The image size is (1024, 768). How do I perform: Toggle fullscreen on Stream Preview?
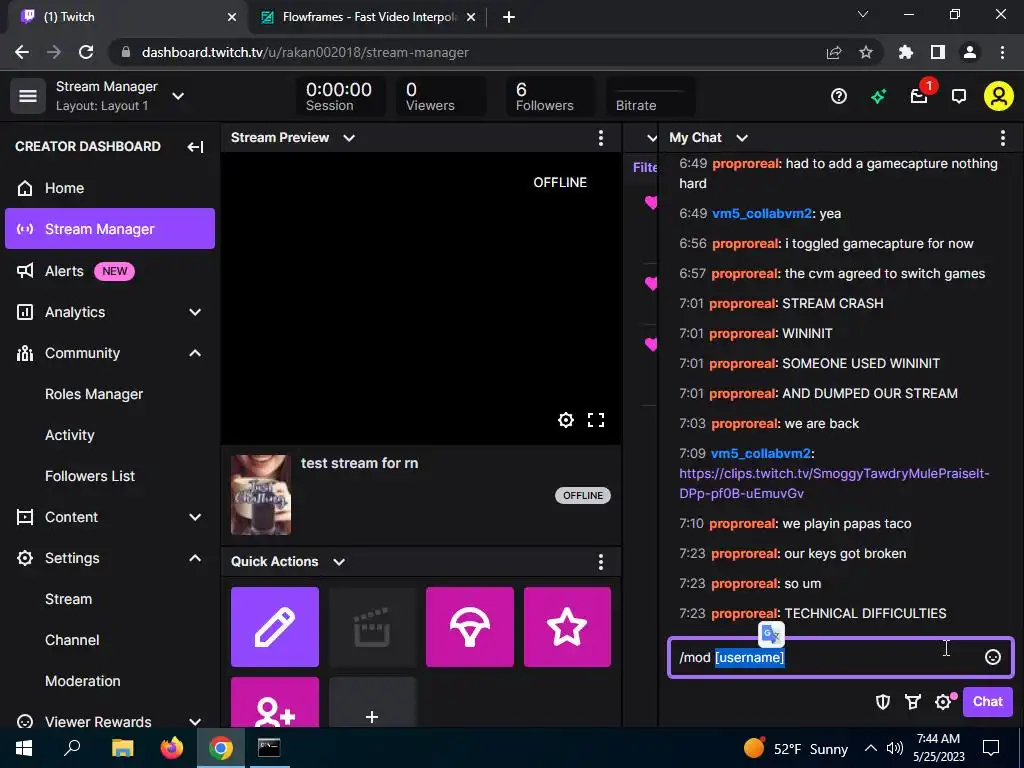pos(596,420)
